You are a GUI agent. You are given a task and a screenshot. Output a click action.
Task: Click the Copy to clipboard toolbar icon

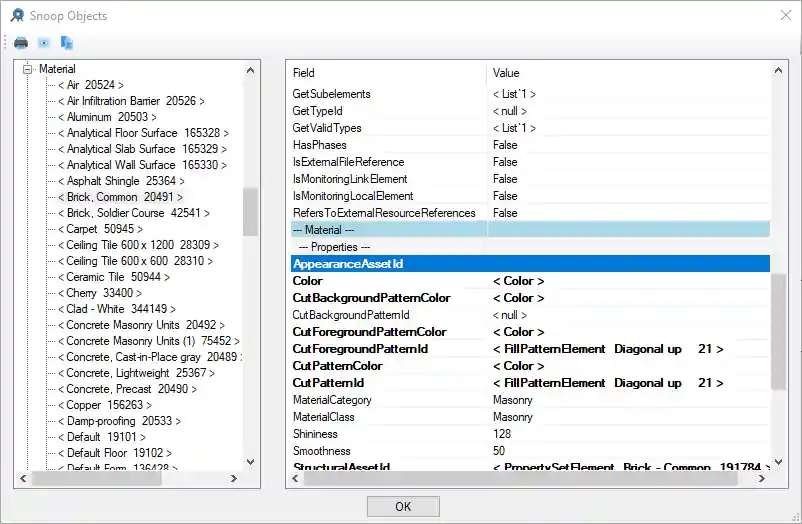67,43
